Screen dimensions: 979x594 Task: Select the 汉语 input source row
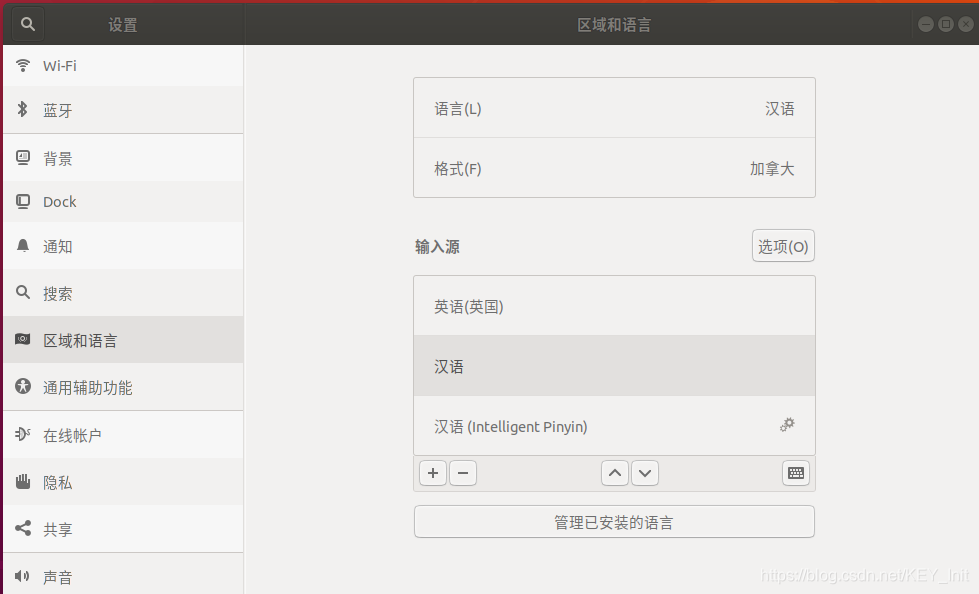(614, 366)
